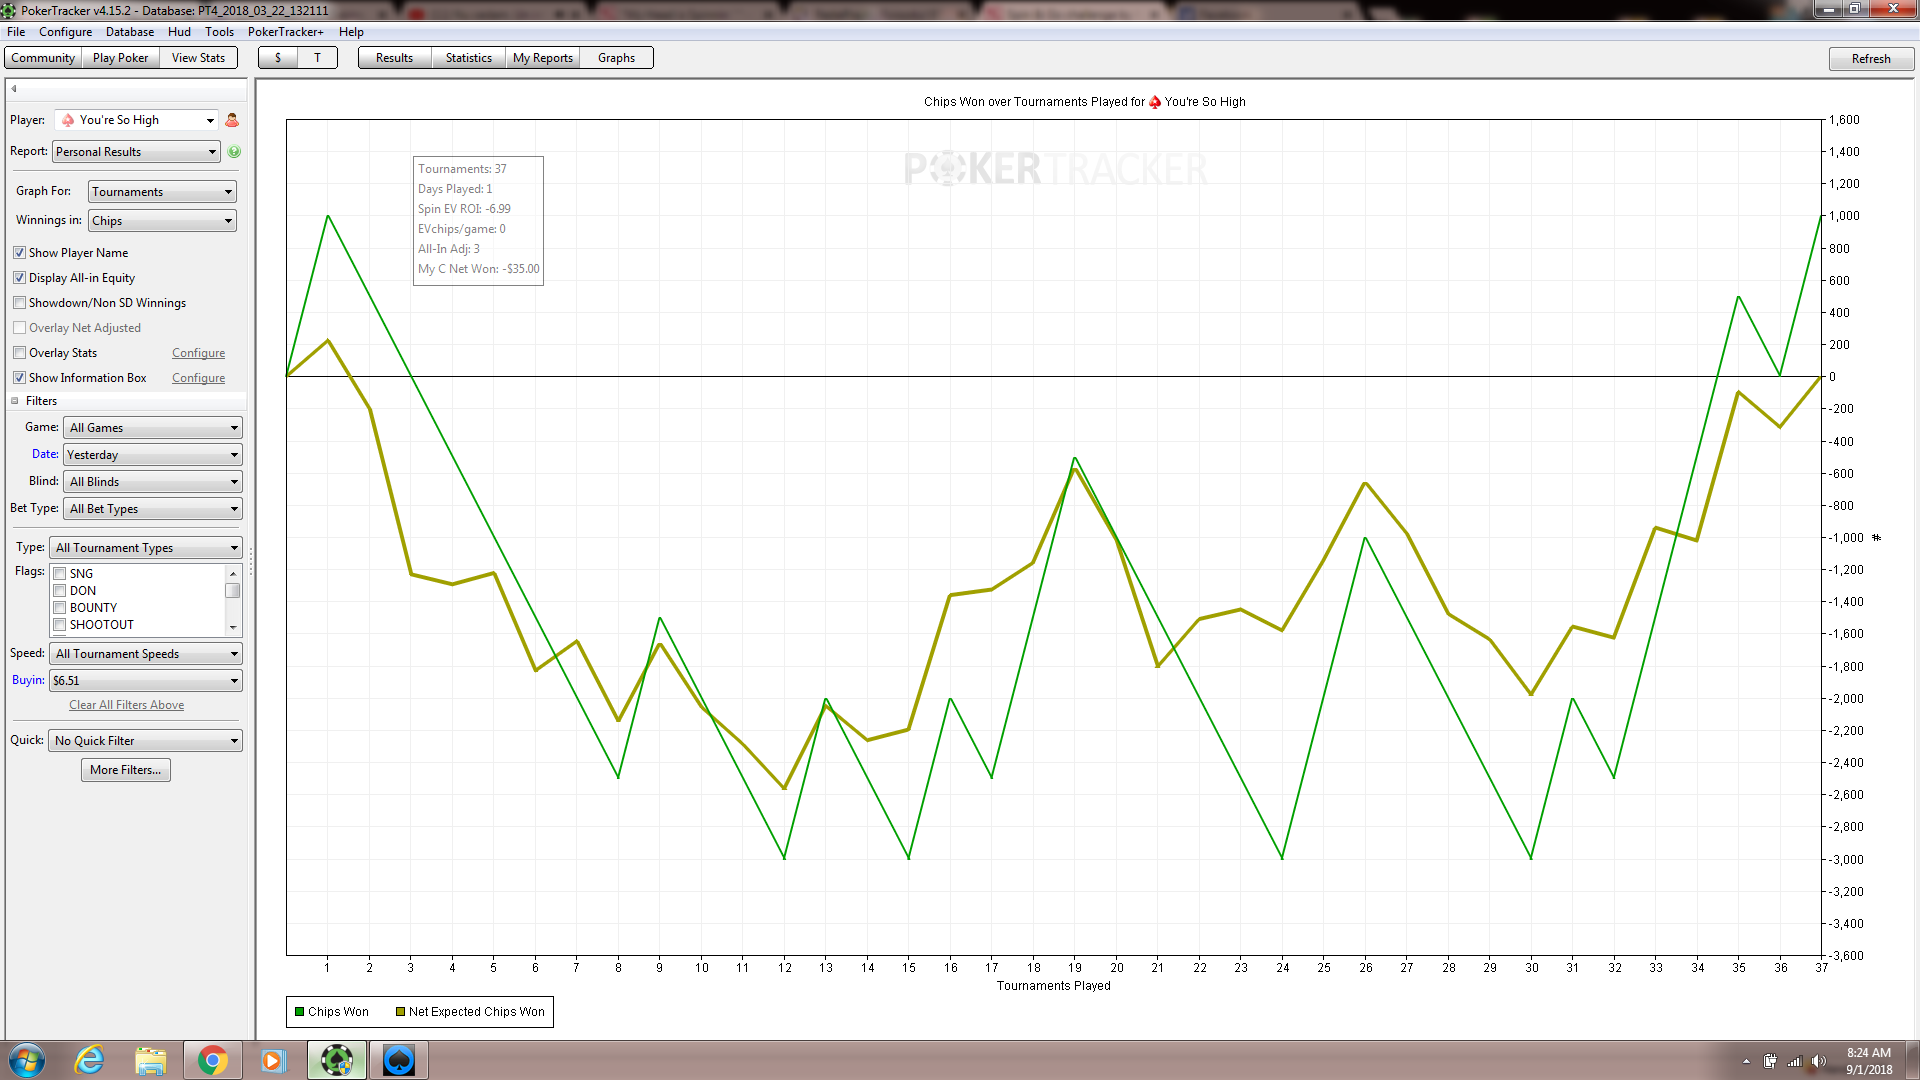Collapse the sidebar with the small left arrow

[x=14, y=89]
